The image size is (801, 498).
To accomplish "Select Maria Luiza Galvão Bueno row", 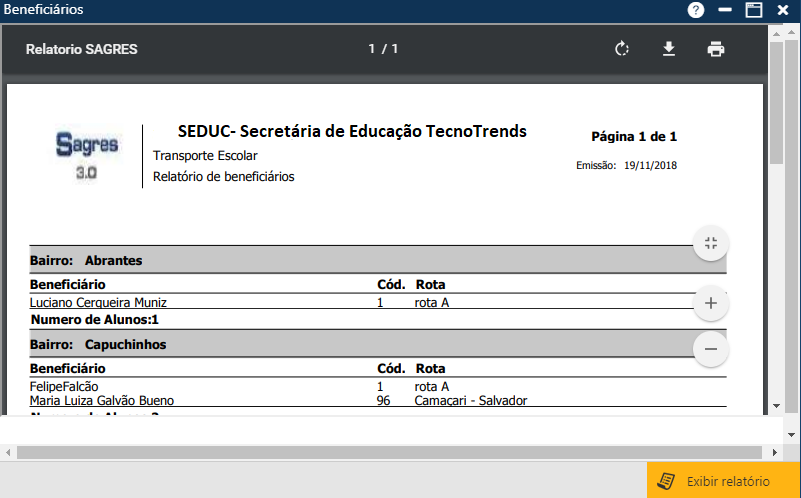I will (x=378, y=400).
